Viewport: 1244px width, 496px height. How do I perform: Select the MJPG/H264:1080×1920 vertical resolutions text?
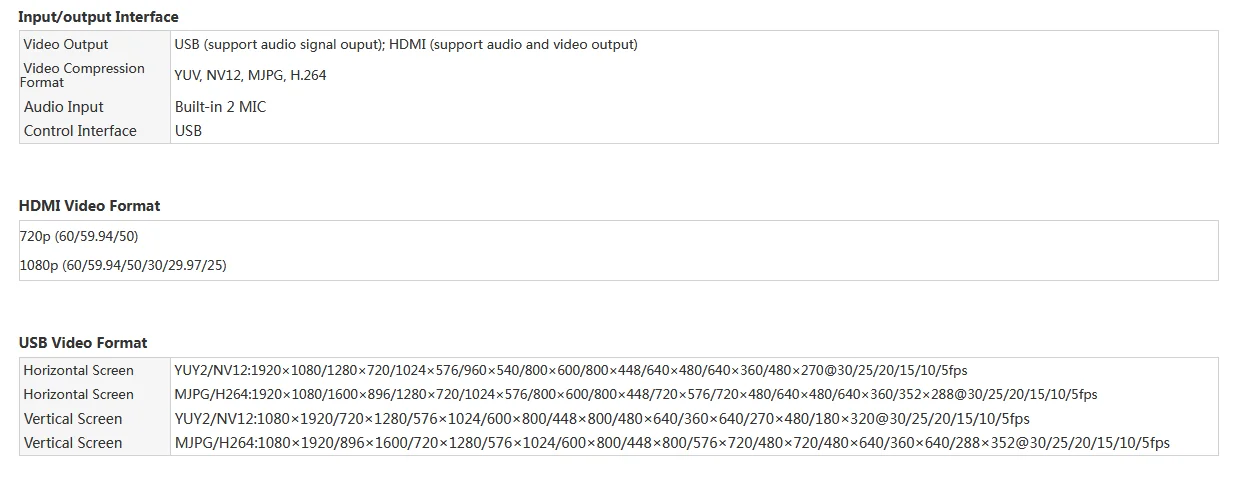pos(671,443)
